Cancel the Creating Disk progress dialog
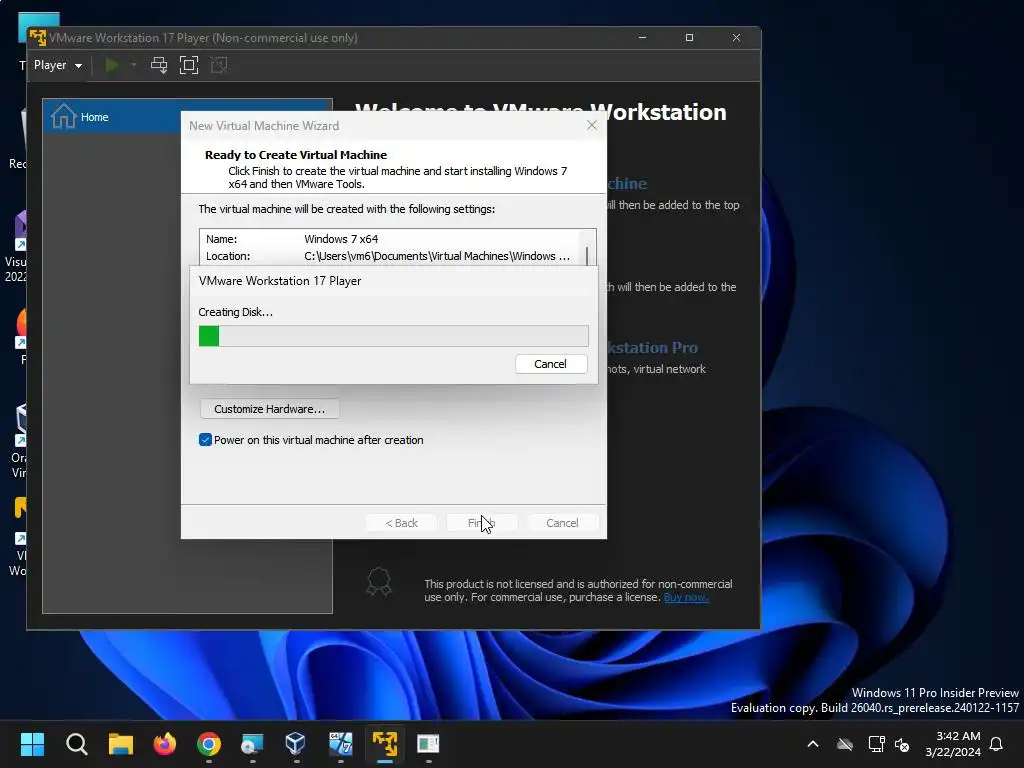1024x768 pixels. [x=551, y=364]
